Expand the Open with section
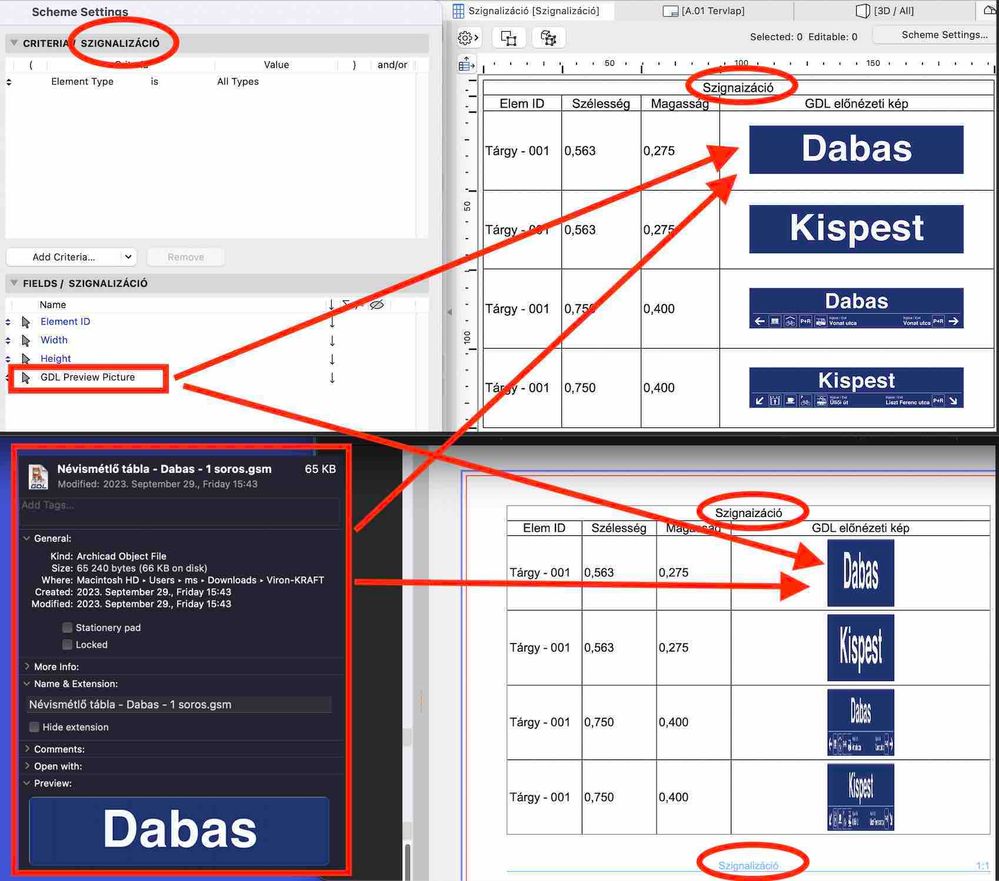The height and width of the screenshot is (881, 999). tap(27, 766)
